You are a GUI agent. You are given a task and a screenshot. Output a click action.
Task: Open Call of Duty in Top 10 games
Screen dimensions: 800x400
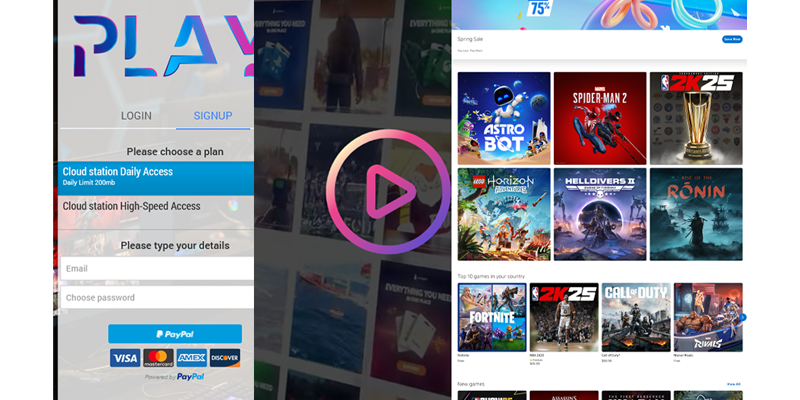click(636, 317)
